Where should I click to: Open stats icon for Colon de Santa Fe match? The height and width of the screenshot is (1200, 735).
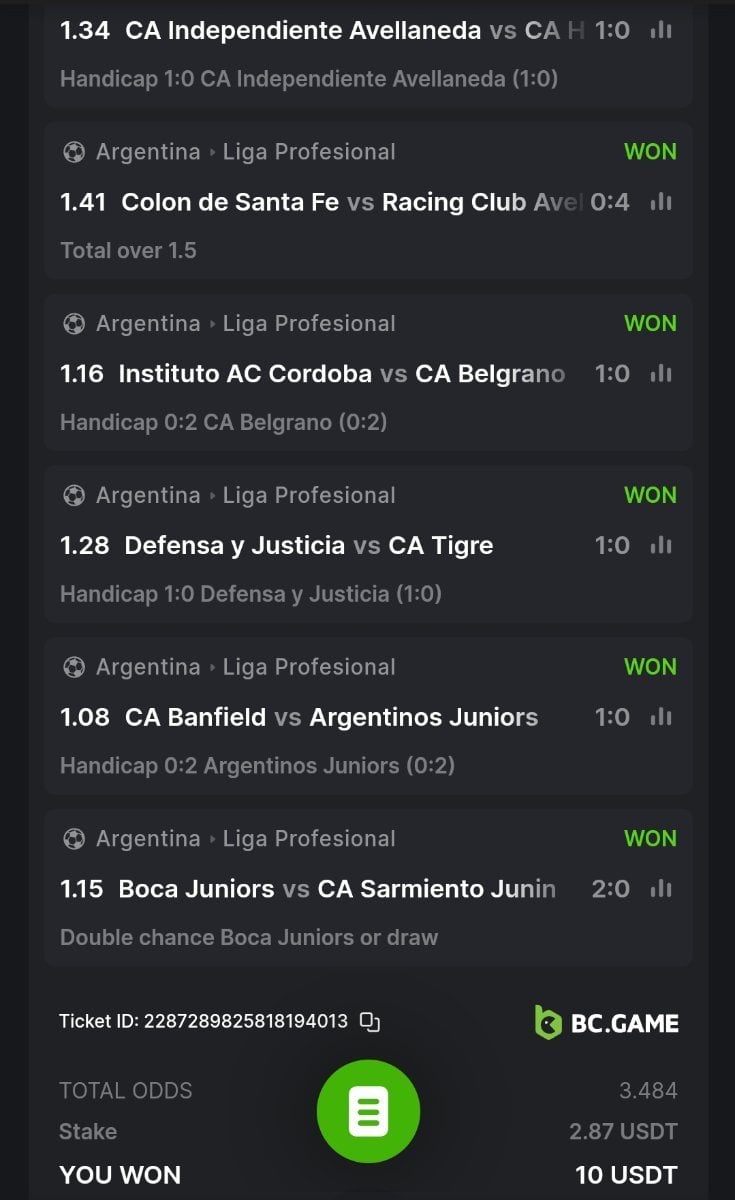(x=661, y=202)
